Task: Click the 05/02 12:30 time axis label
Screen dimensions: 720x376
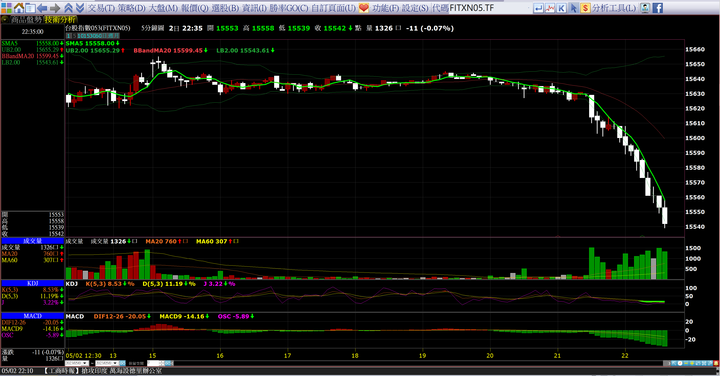Action: coord(84,355)
